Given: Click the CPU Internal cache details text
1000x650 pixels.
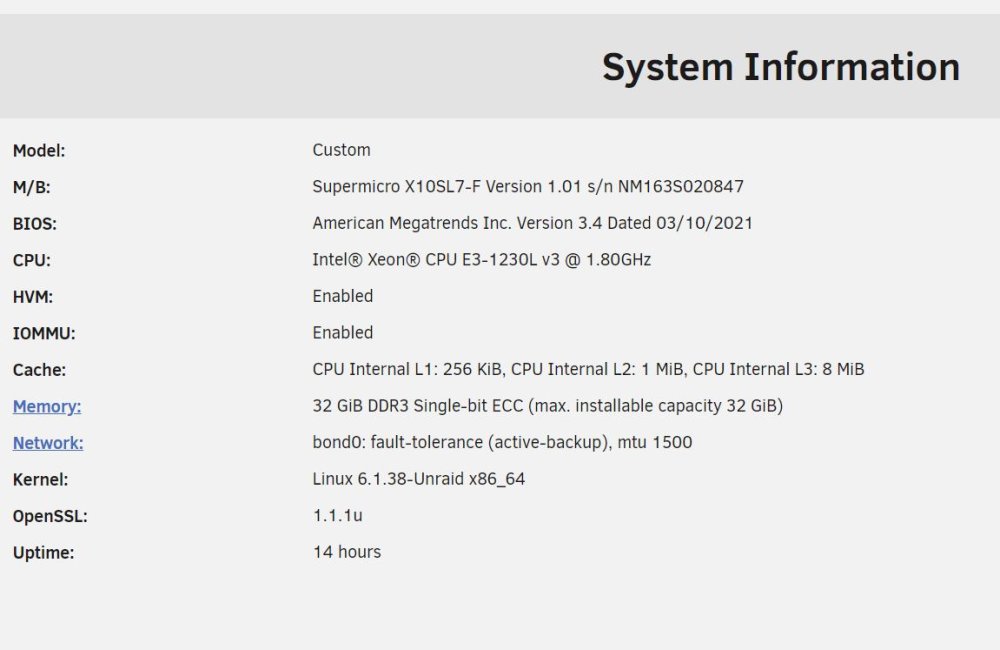Looking at the screenshot, I should [x=588, y=369].
